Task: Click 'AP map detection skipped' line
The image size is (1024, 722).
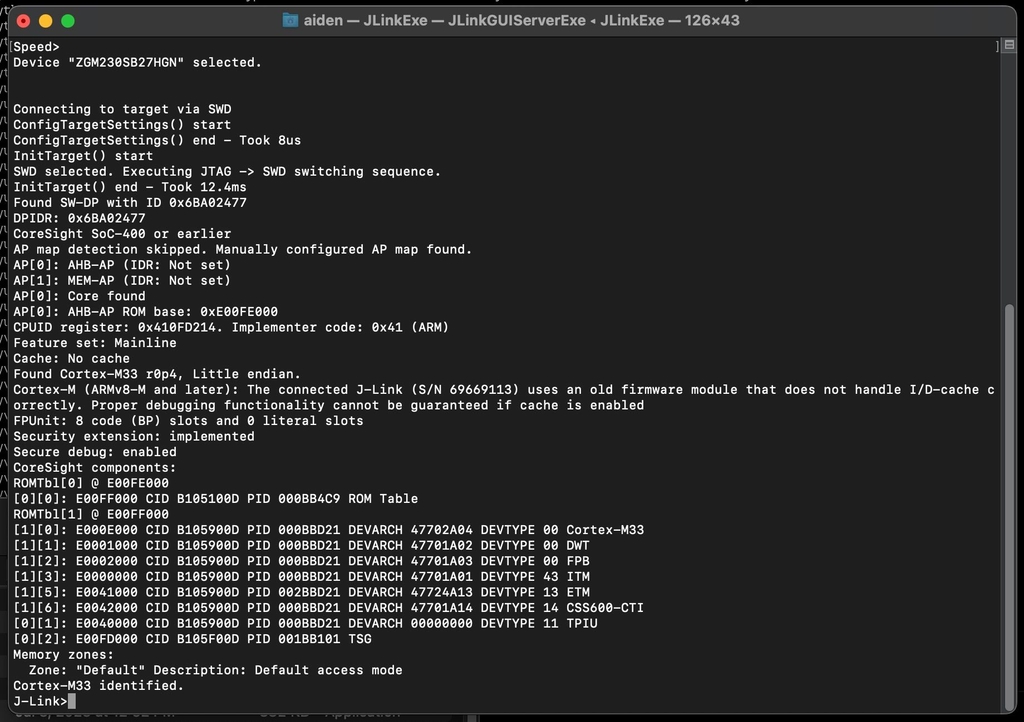Action: (242, 249)
